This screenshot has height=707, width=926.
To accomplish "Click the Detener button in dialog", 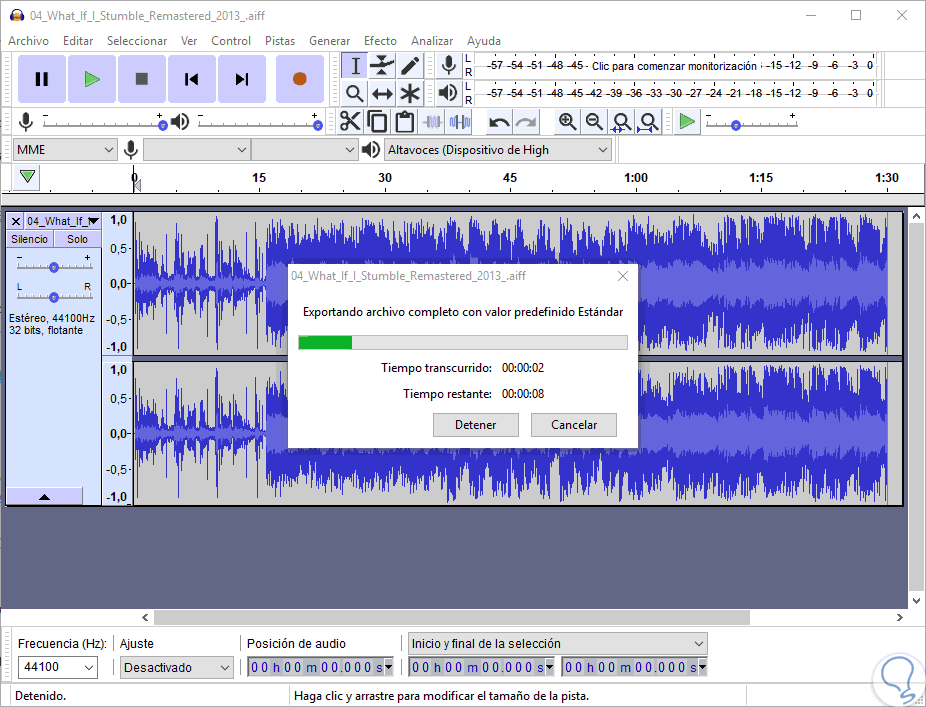I will point(475,425).
